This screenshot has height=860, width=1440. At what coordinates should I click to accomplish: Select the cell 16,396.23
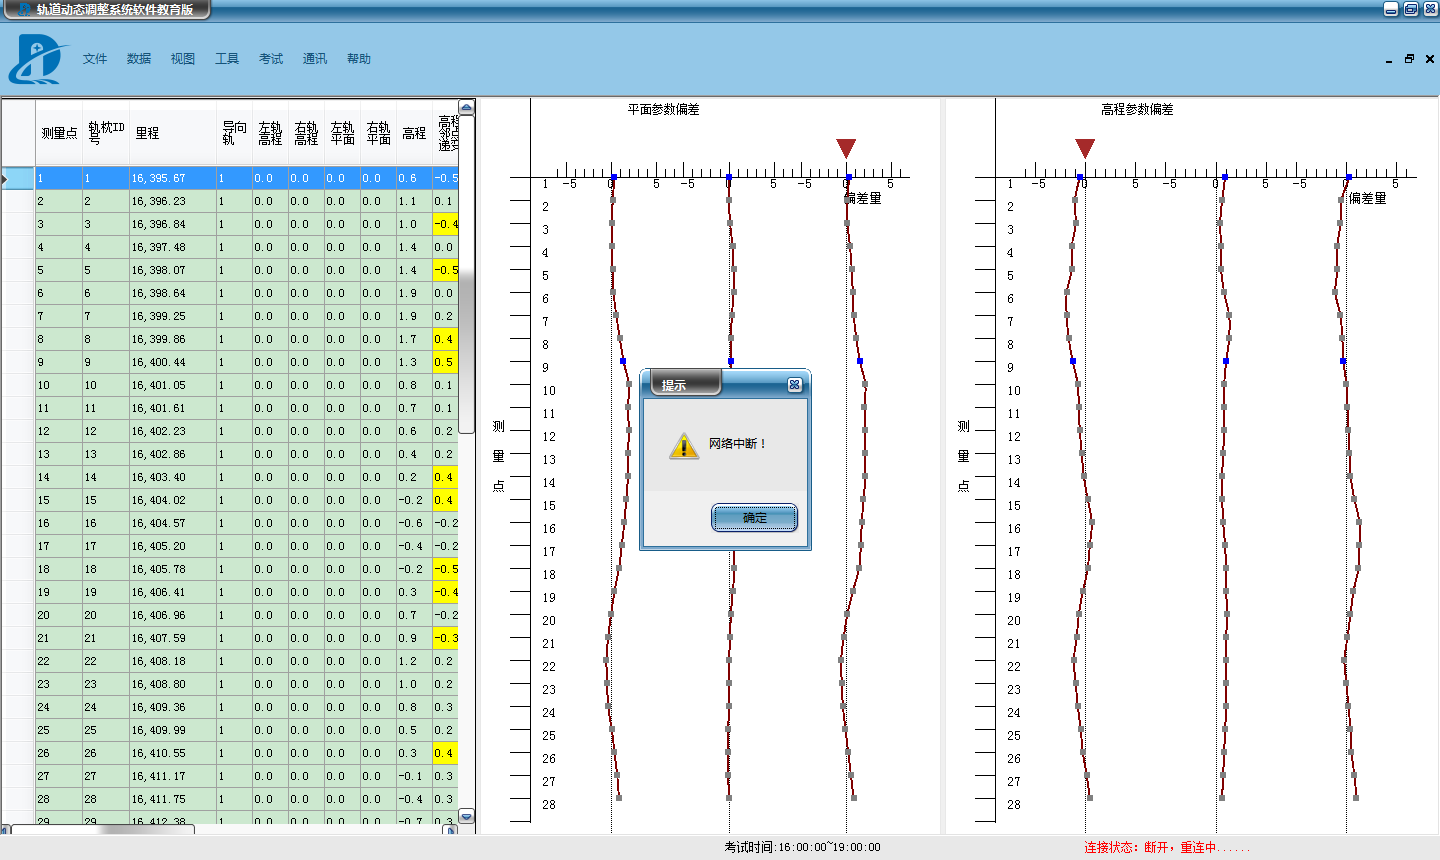[173, 201]
